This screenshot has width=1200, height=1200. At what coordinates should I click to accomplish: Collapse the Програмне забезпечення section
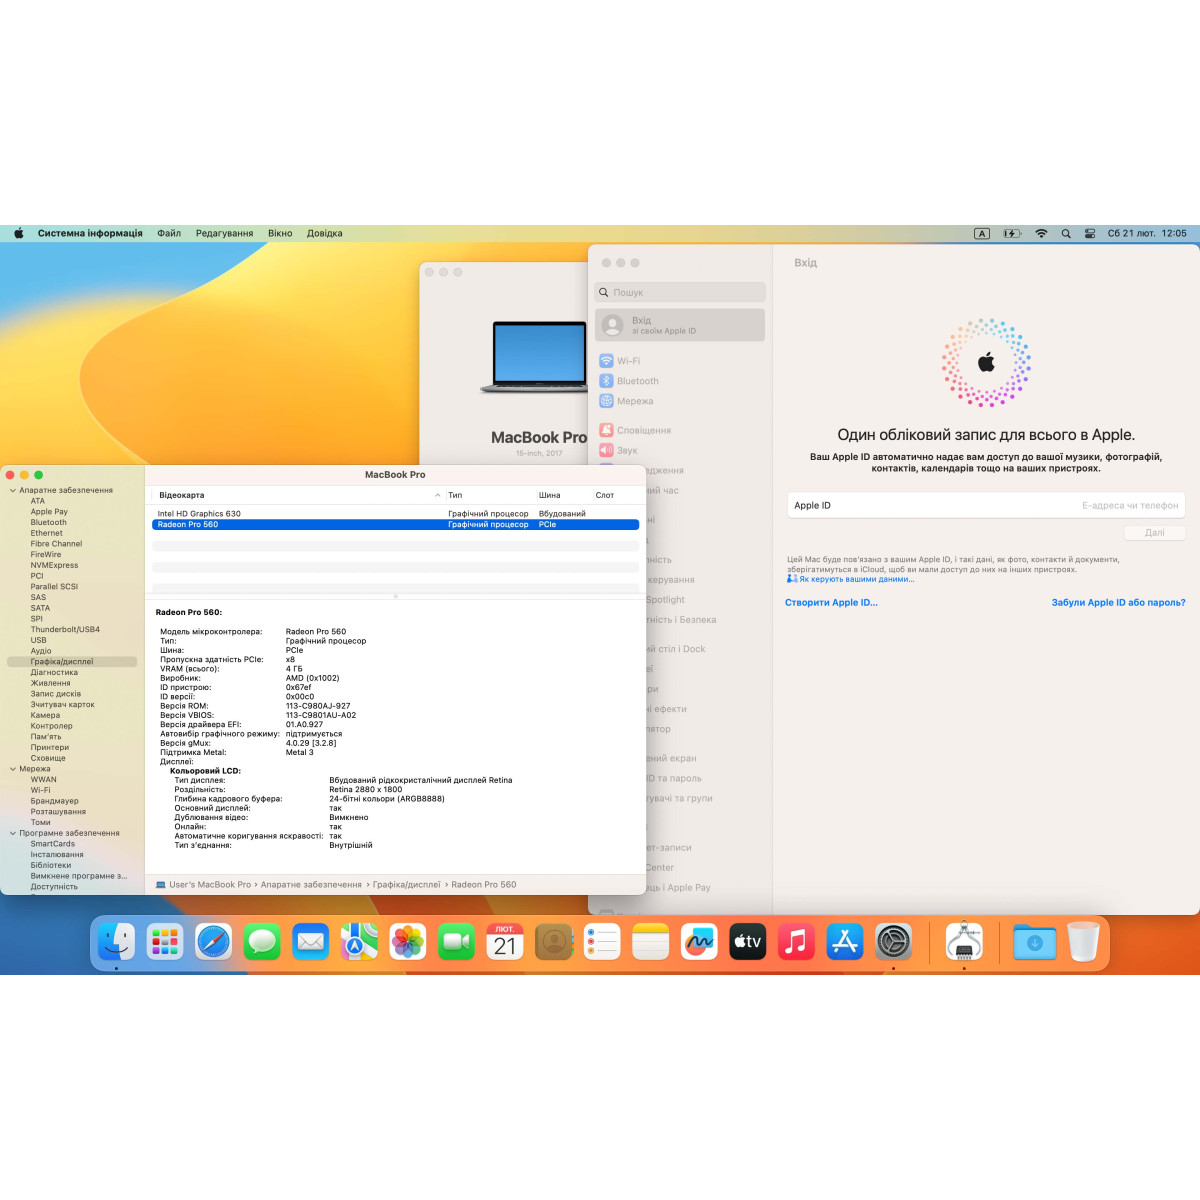[13, 833]
